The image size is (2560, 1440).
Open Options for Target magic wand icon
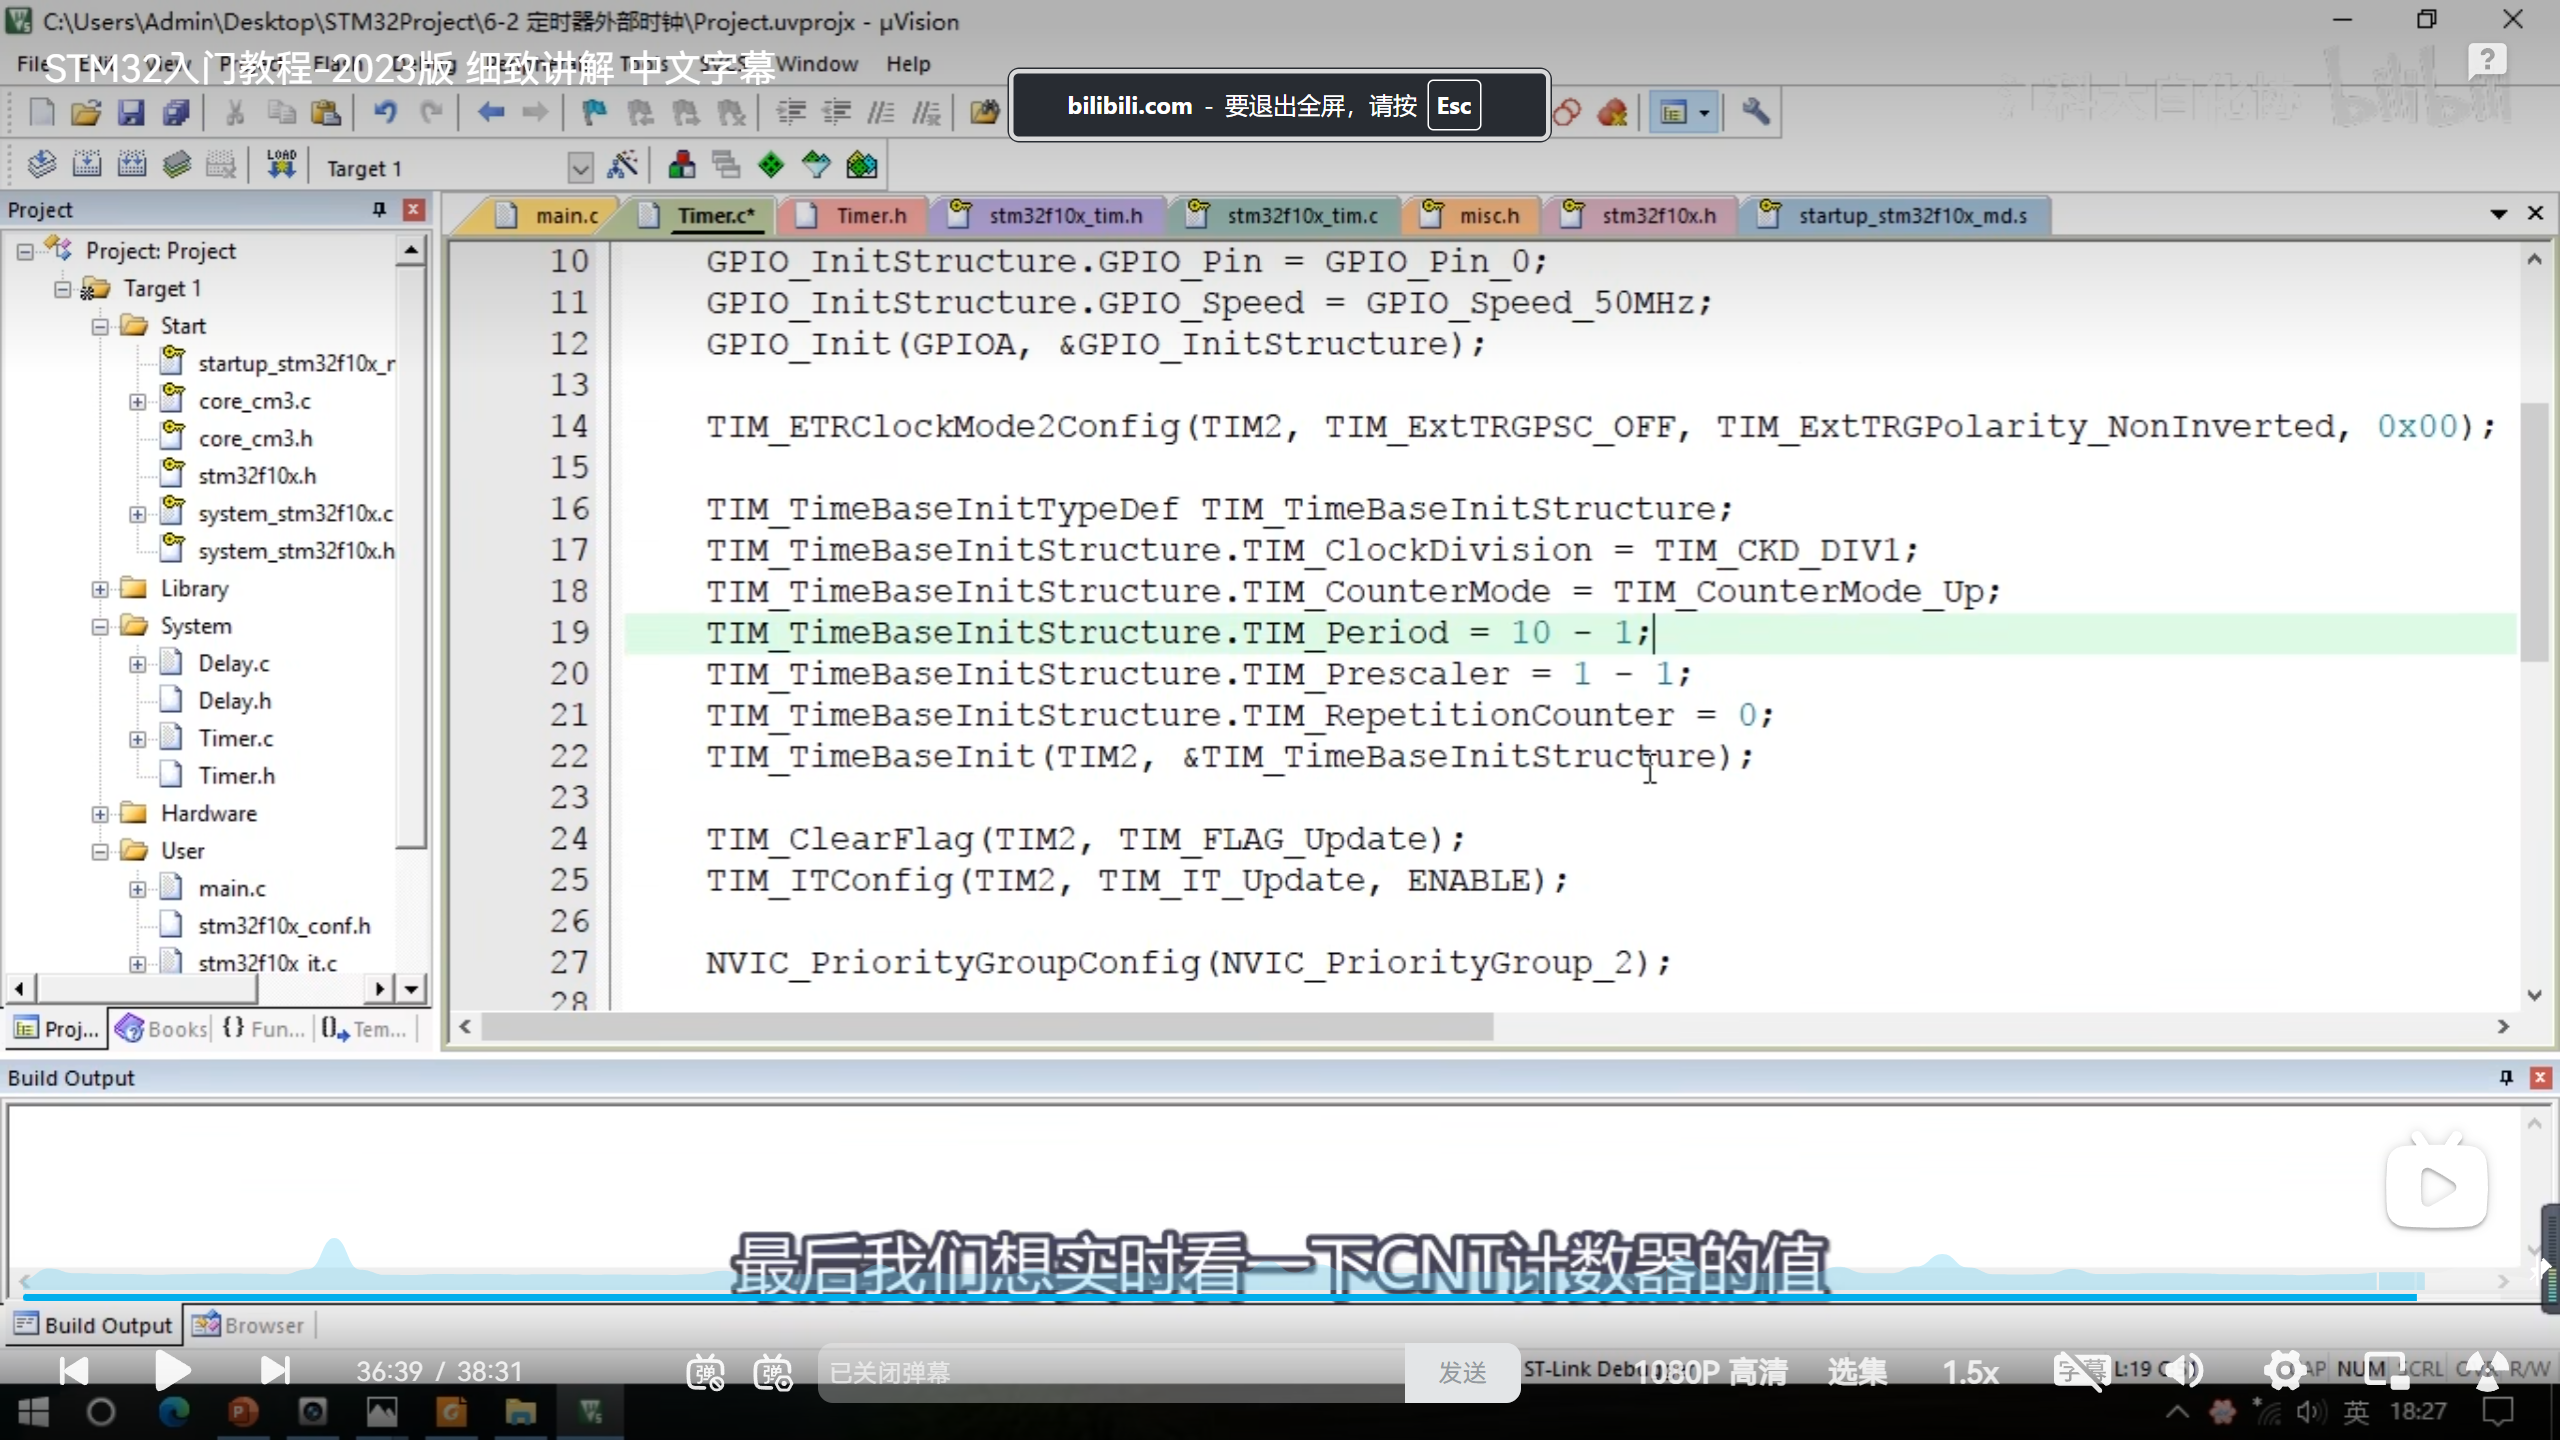[x=623, y=165]
